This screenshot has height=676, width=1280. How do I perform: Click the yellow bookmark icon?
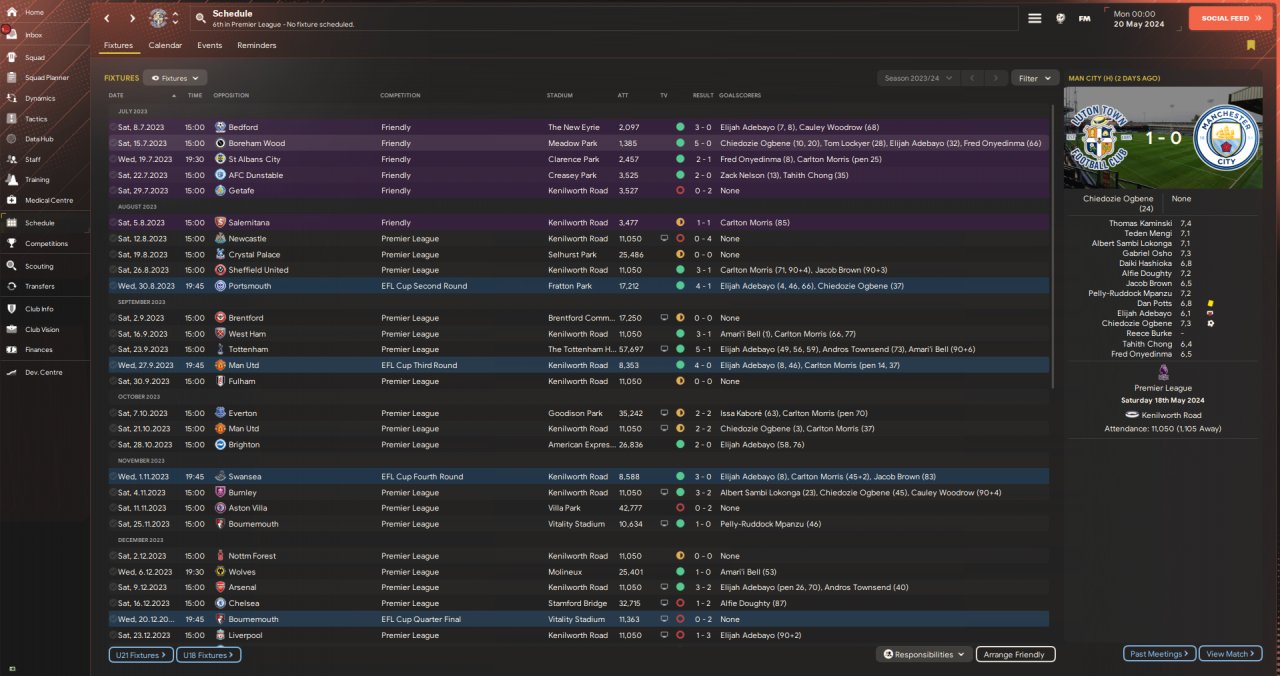point(1251,45)
